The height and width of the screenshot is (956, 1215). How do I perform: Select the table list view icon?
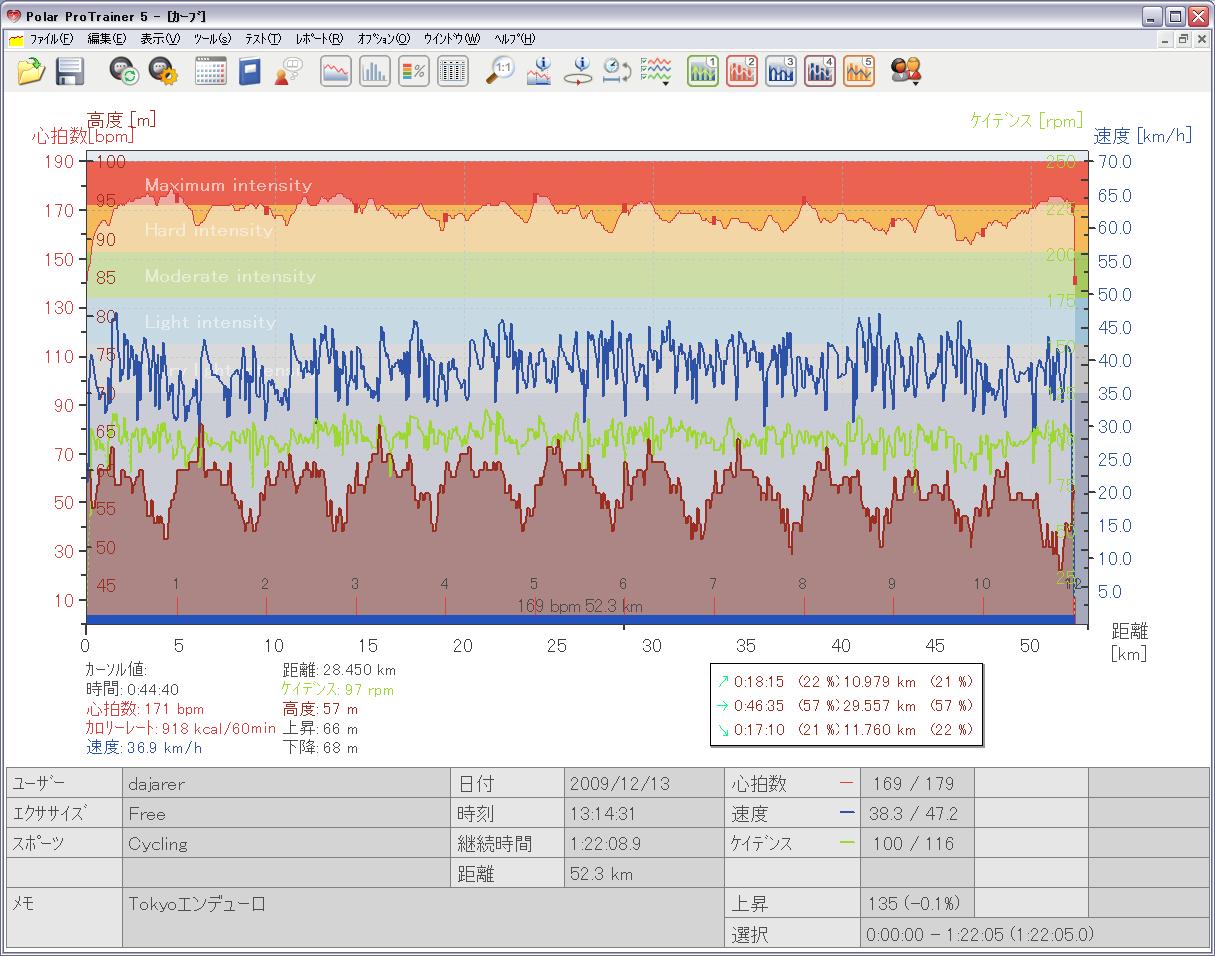(x=453, y=71)
